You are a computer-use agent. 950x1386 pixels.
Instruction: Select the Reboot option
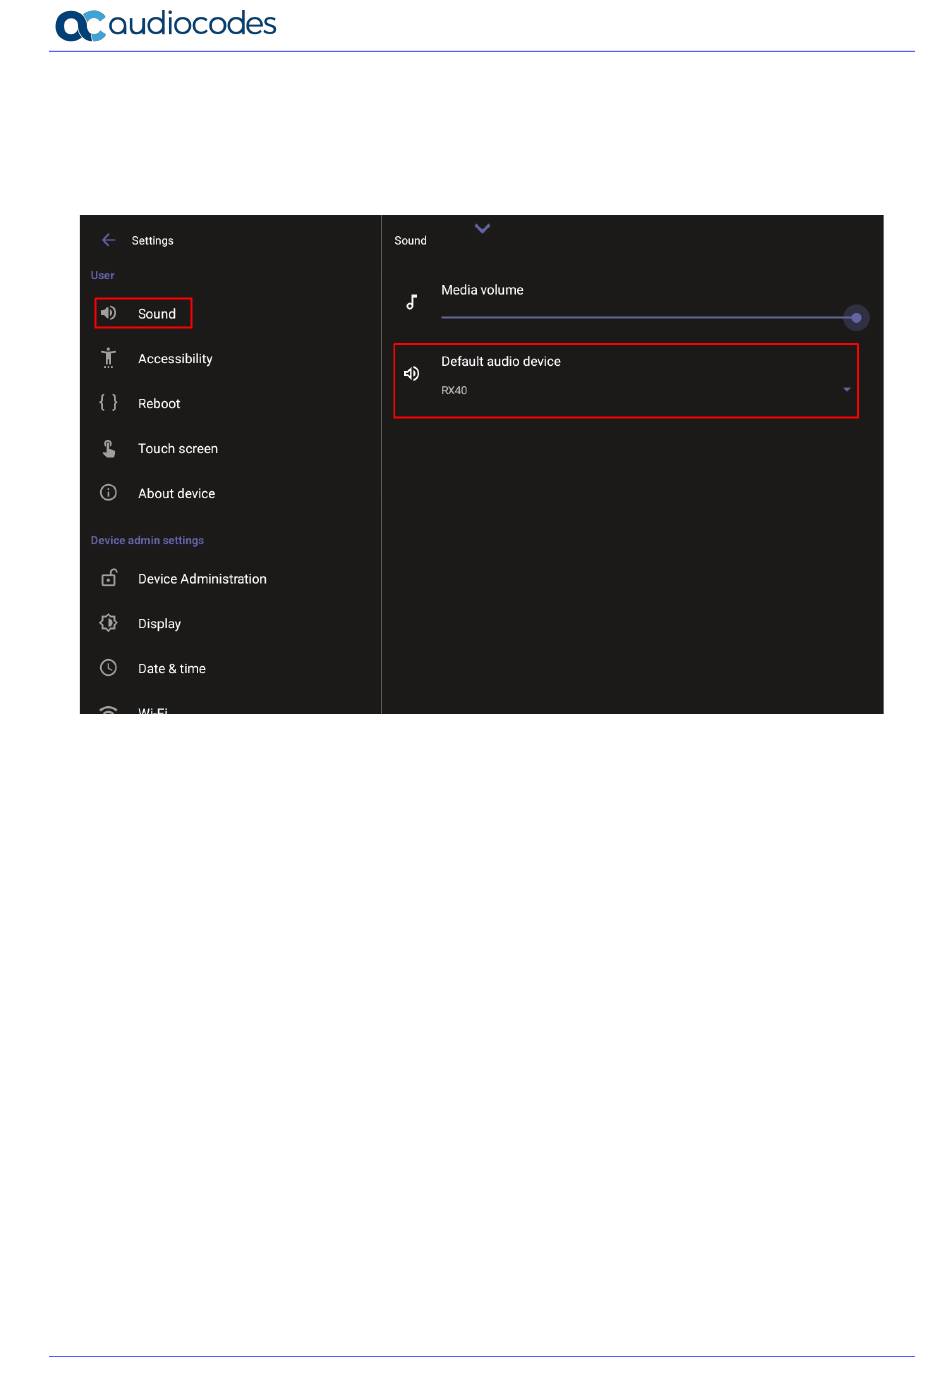coord(159,403)
